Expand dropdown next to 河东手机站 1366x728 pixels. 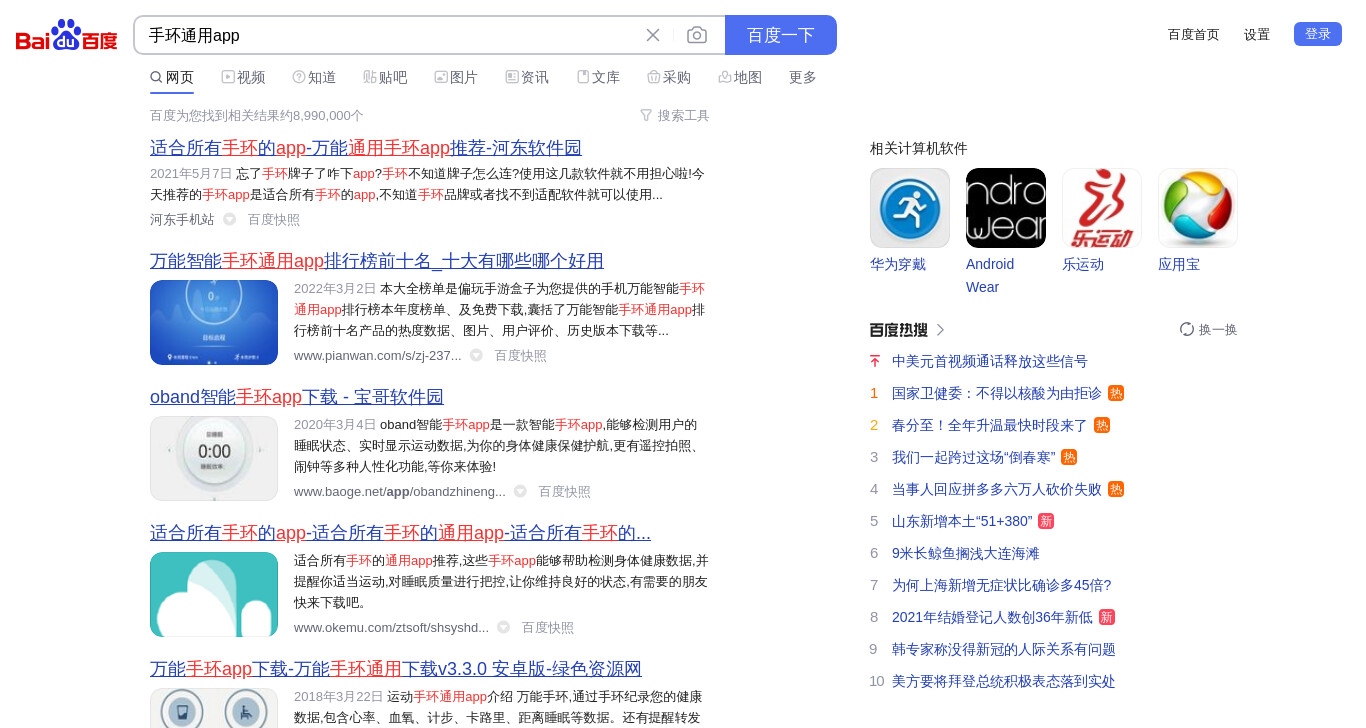pyautogui.click(x=229, y=219)
